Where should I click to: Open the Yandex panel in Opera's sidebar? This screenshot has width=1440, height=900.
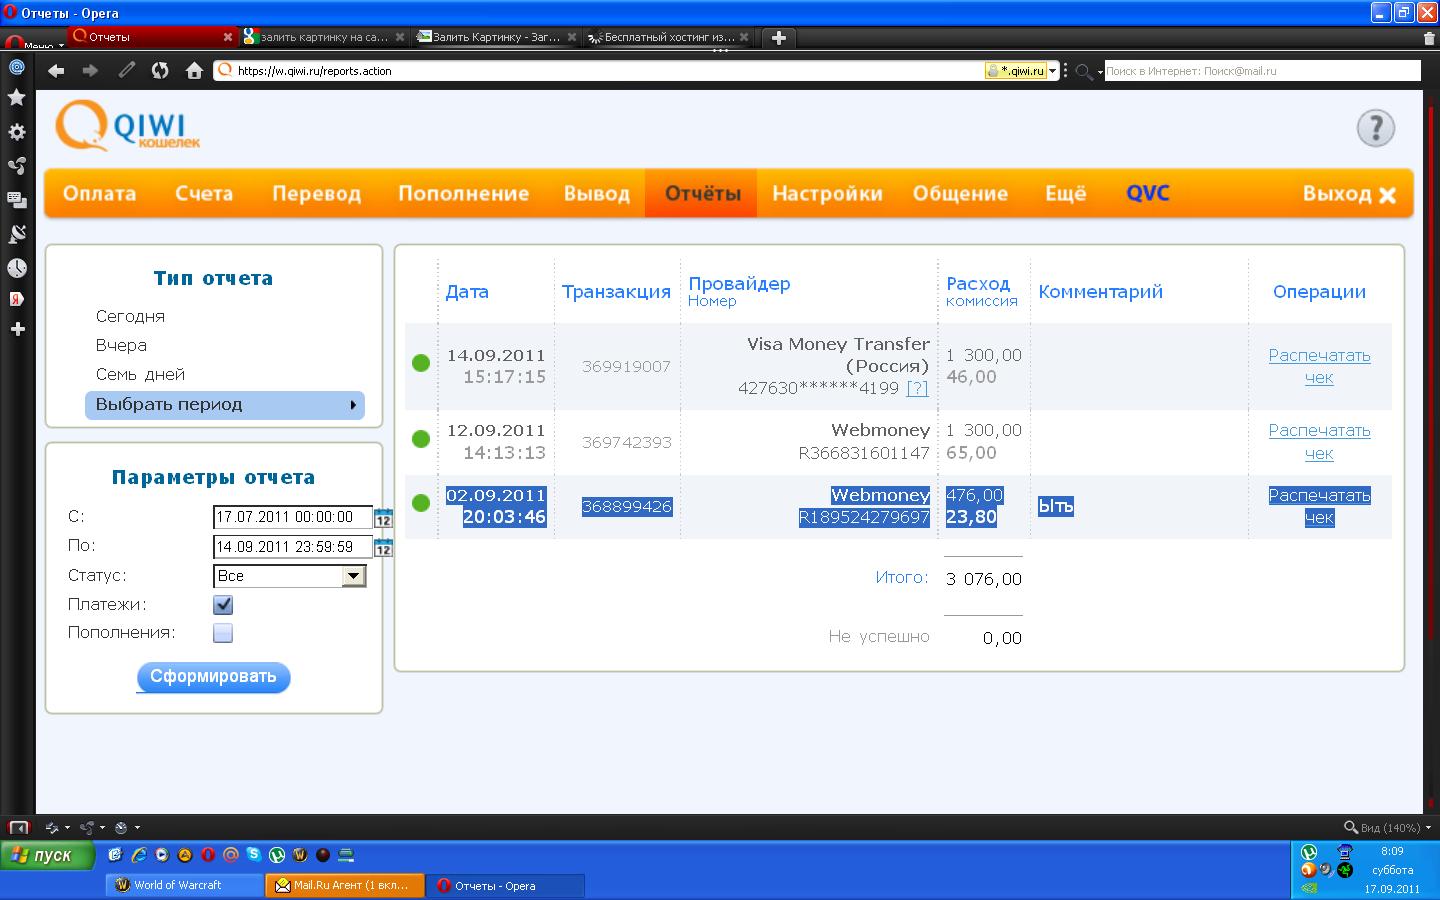(17, 299)
